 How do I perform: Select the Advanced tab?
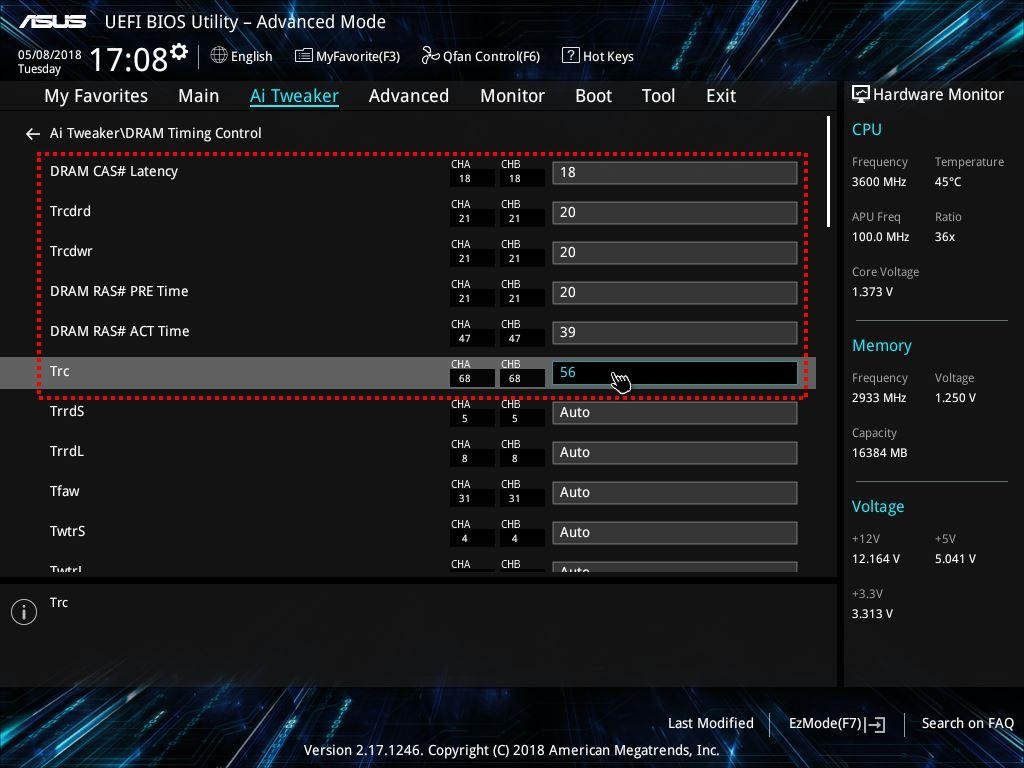point(408,95)
